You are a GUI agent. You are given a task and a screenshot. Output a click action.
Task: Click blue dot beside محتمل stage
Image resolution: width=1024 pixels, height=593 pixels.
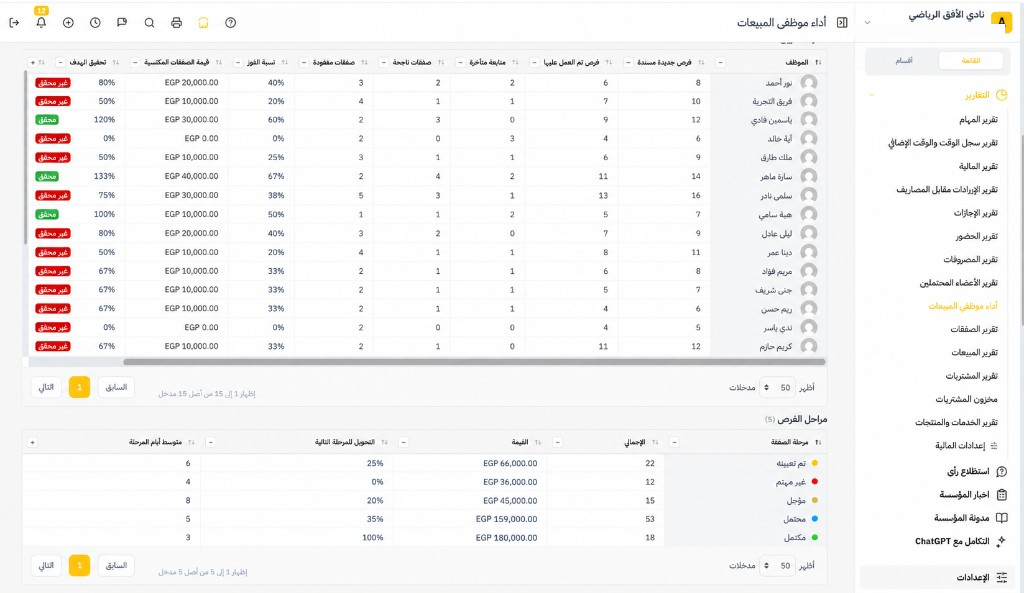click(x=814, y=519)
